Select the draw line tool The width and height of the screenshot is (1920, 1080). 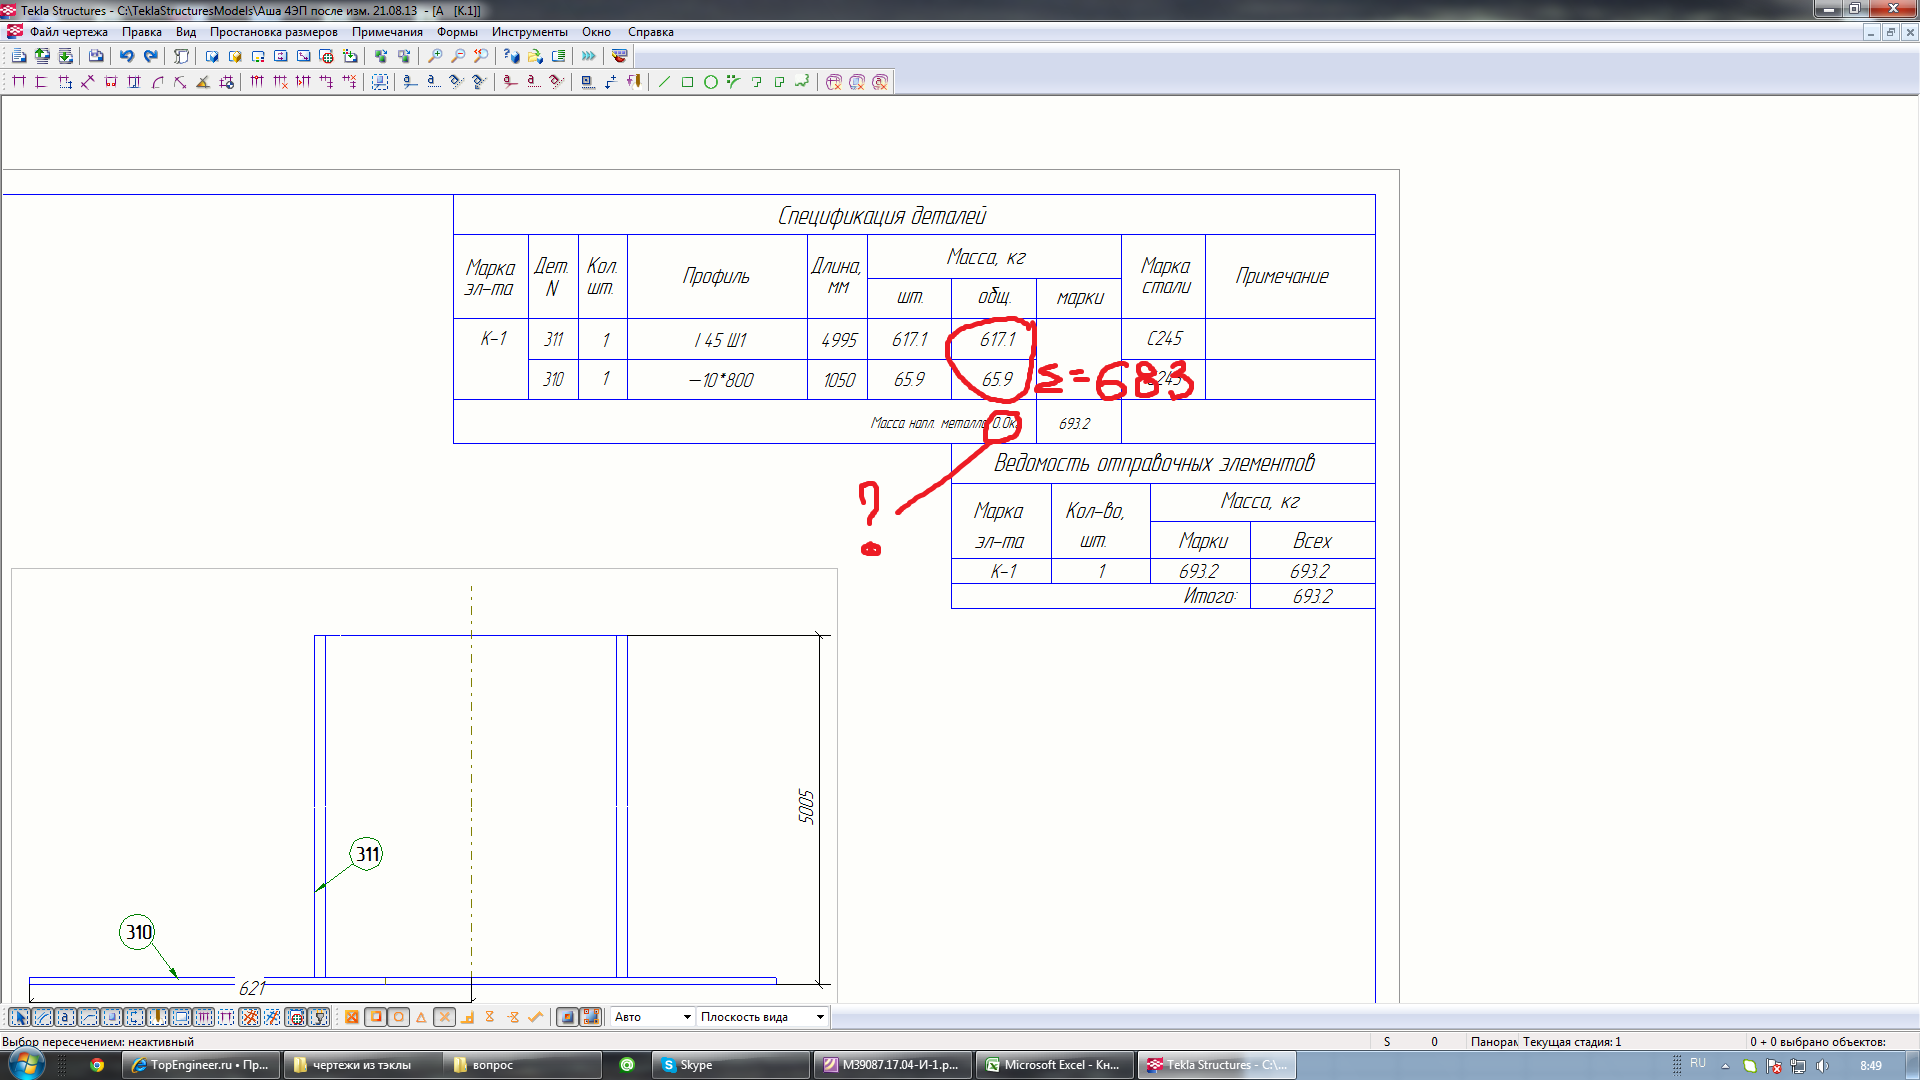click(664, 82)
